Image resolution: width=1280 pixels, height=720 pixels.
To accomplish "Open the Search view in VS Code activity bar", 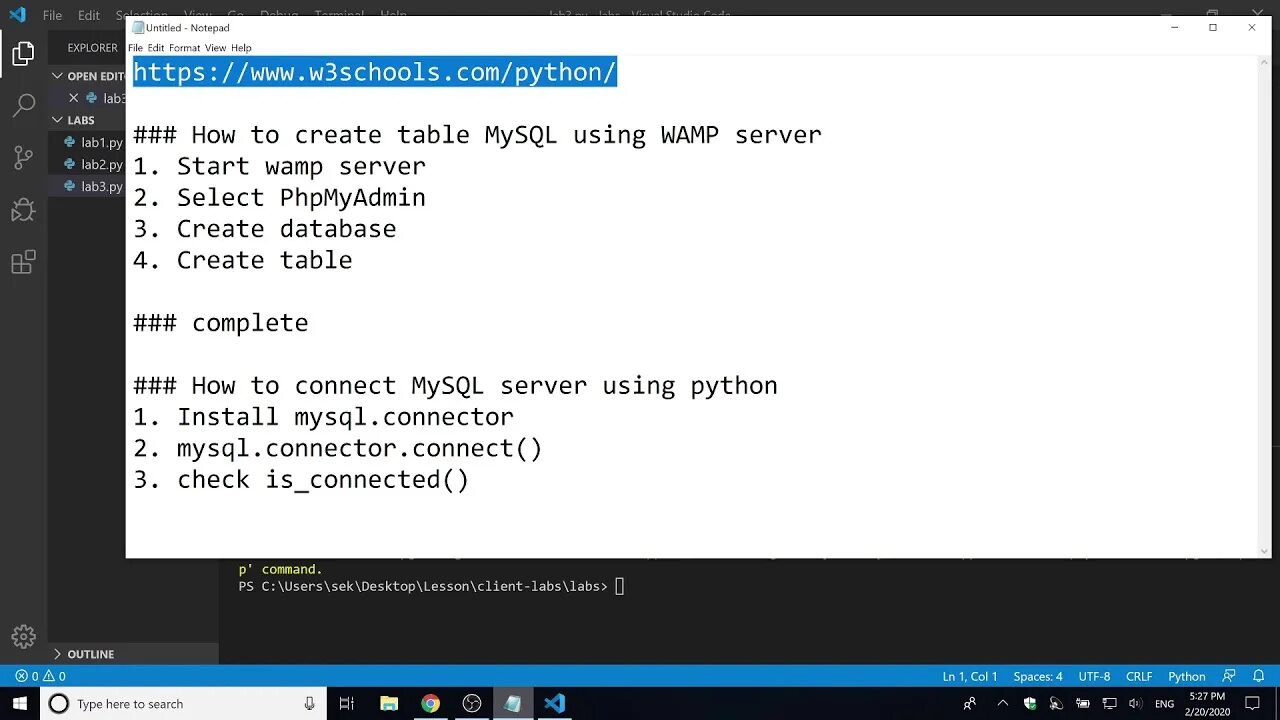I will tap(23, 105).
